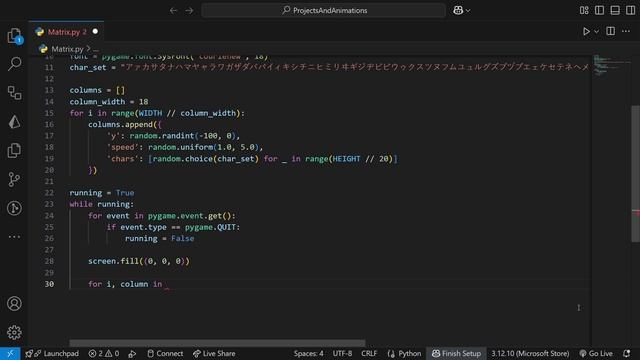Screen dimensions: 640x360
Task: Click the ProjectsAndAnimations search box
Action: pyautogui.click(x=324, y=11)
